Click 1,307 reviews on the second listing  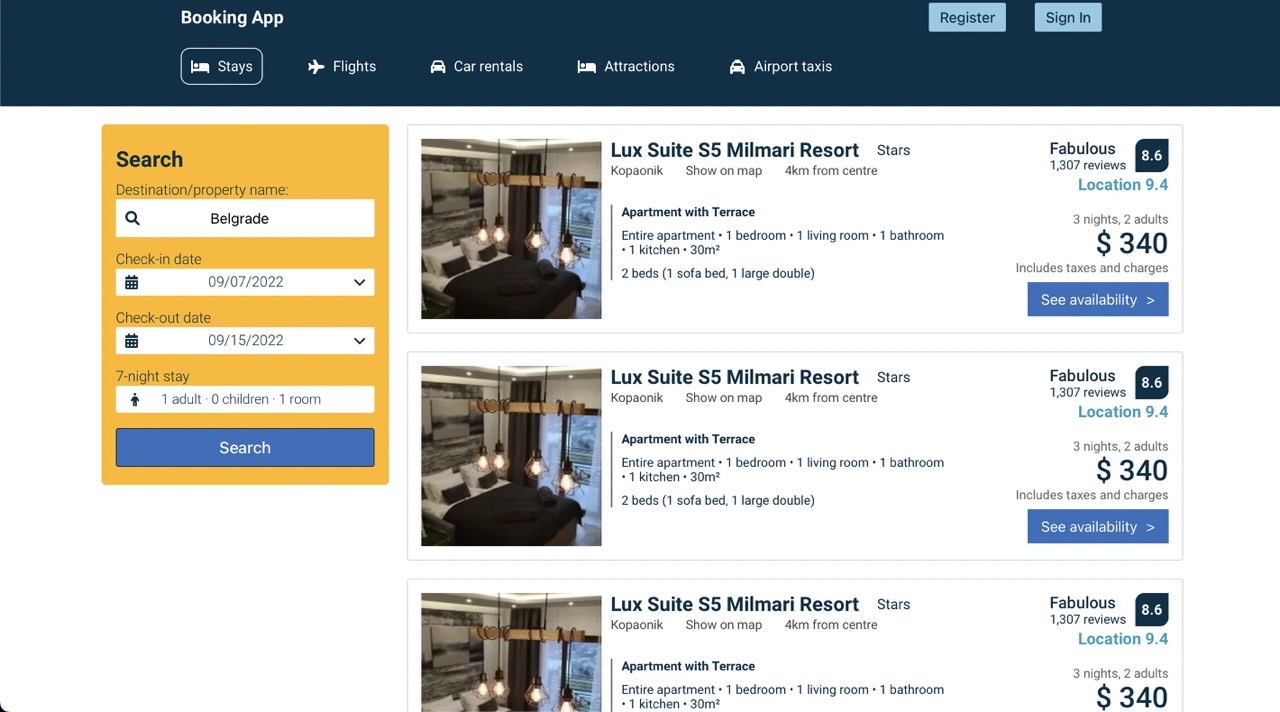(1088, 393)
